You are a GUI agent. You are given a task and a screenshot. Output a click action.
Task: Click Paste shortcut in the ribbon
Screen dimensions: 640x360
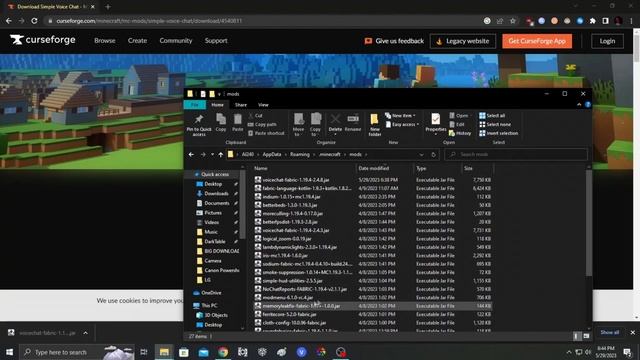coord(266,133)
